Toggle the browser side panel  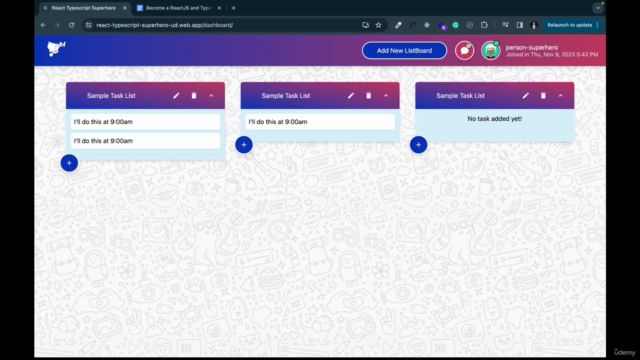click(520, 25)
